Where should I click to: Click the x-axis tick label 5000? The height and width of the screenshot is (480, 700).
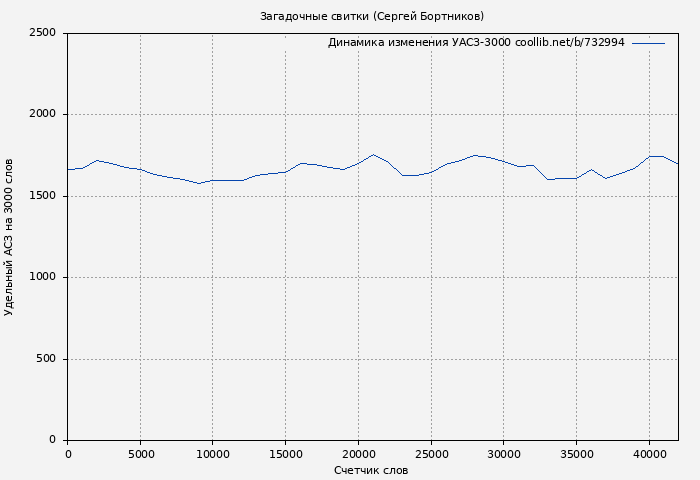140,454
